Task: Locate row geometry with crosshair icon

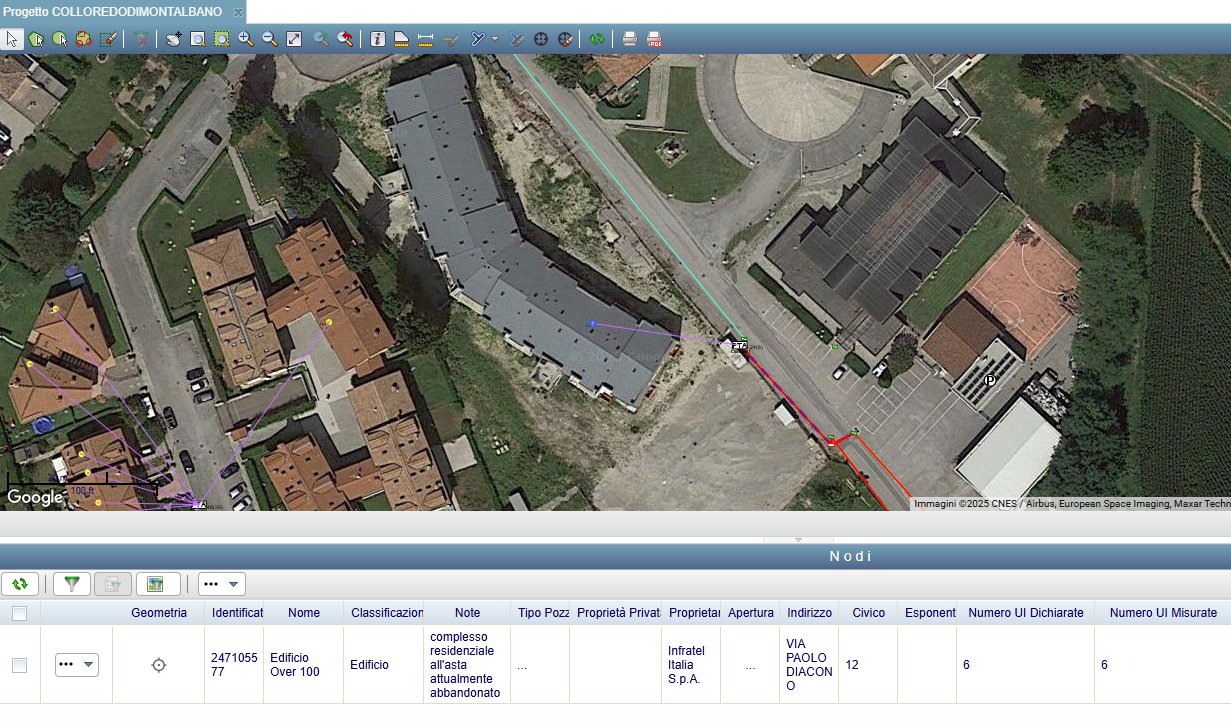Action: 158,664
